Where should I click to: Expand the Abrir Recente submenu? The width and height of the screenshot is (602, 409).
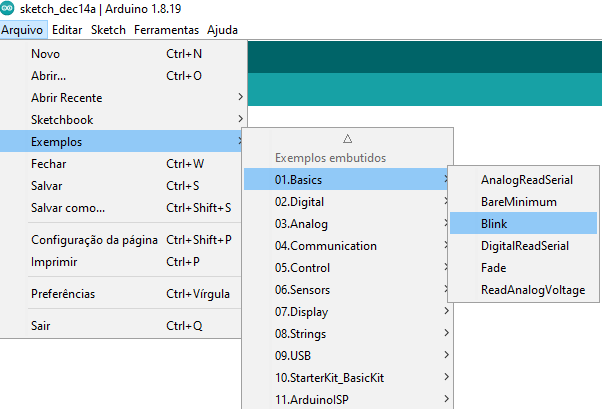[x=121, y=98]
